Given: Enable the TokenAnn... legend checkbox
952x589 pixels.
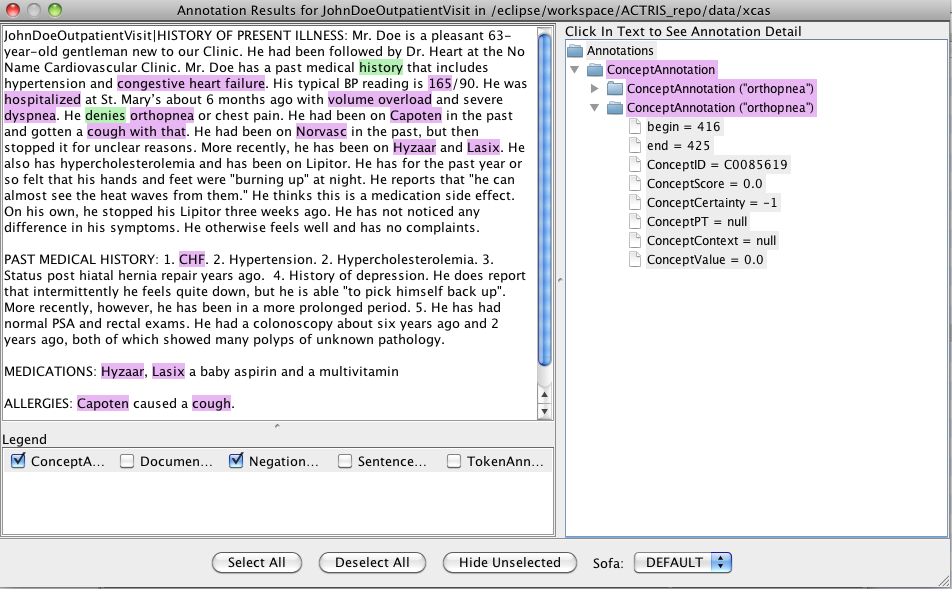Looking at the screenshot, I should coord(454,461).
